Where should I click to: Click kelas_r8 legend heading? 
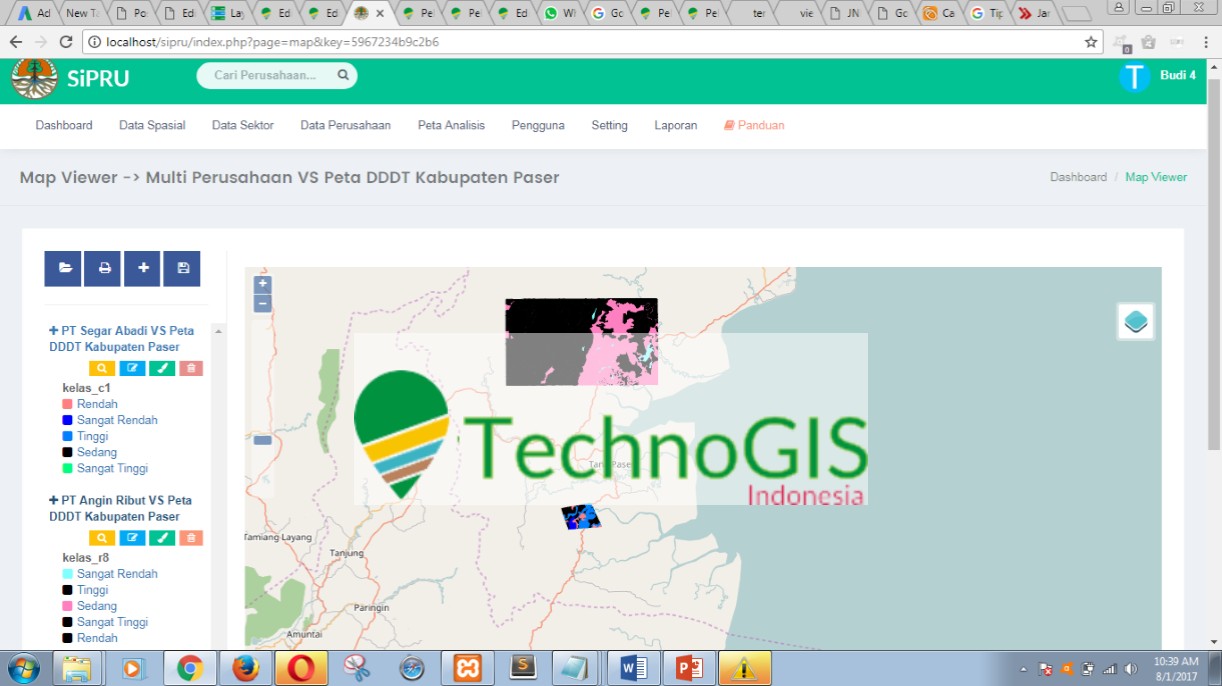click(86, 558)
